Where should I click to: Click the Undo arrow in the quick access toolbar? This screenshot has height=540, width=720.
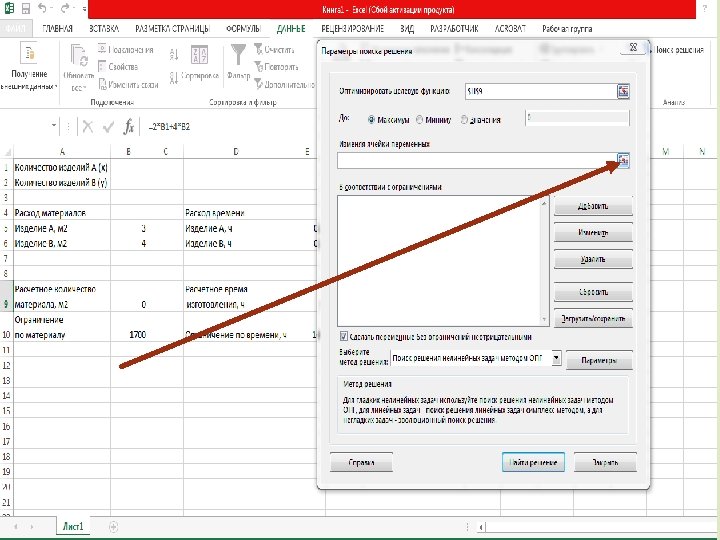pos(42,8)
